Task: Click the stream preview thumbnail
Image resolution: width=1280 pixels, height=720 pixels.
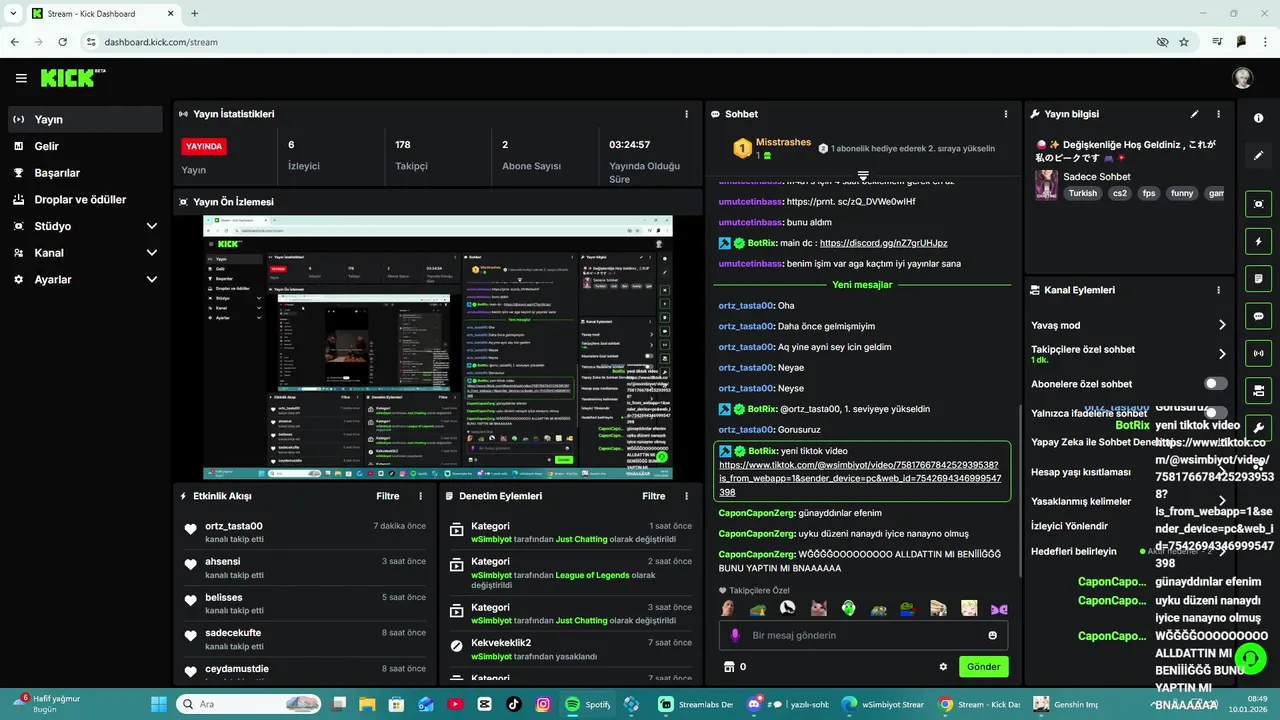Action: 438,347
